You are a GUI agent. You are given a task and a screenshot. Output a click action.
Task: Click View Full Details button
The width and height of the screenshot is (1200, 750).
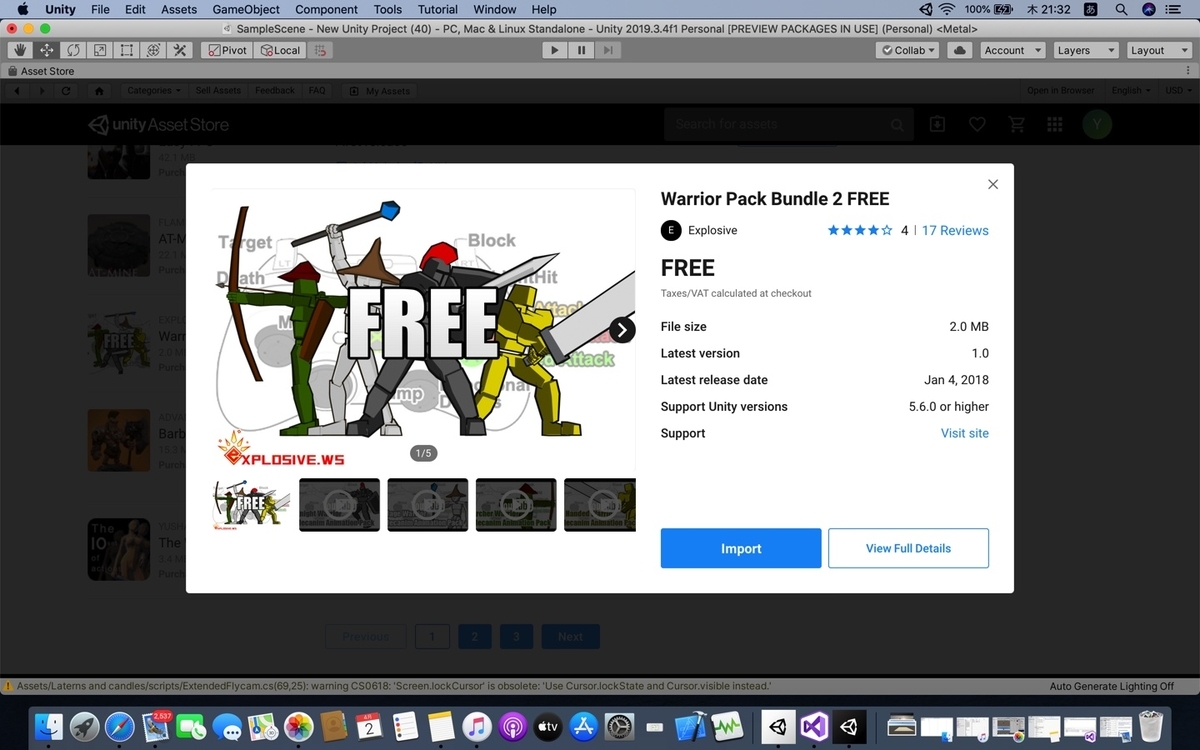(908, 548)
